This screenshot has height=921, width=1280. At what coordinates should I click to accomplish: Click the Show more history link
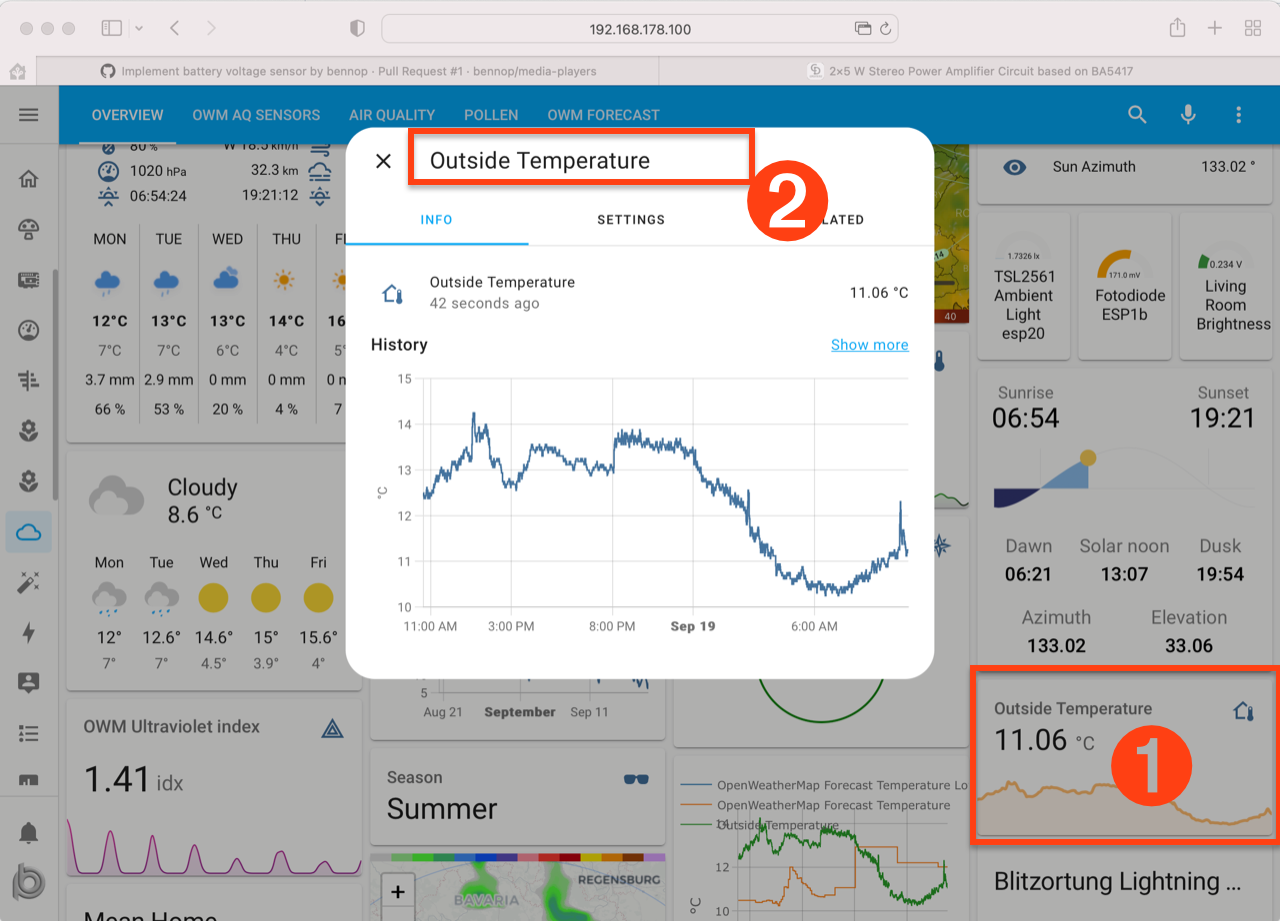coord(869,344)
